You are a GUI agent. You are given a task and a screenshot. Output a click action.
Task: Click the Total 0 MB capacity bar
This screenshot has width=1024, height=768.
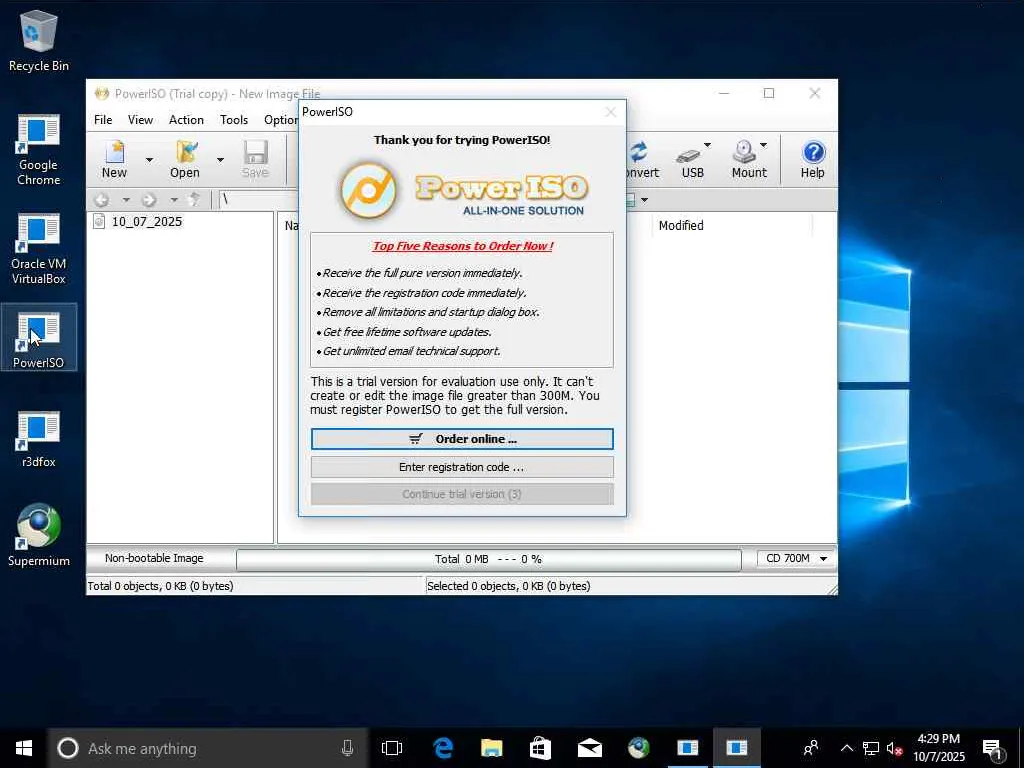(488, 559)
